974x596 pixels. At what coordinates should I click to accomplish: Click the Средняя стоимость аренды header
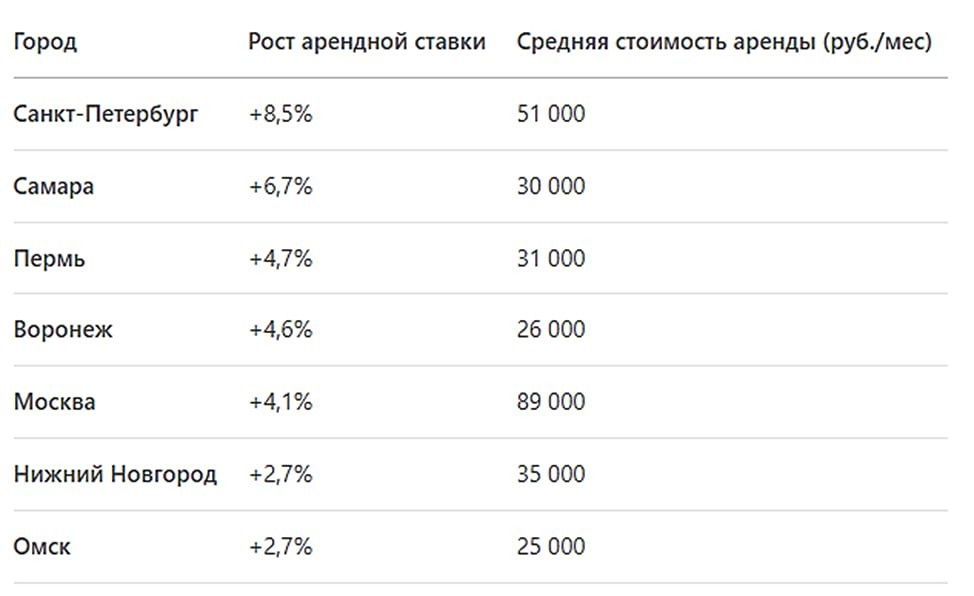(725, 42)
